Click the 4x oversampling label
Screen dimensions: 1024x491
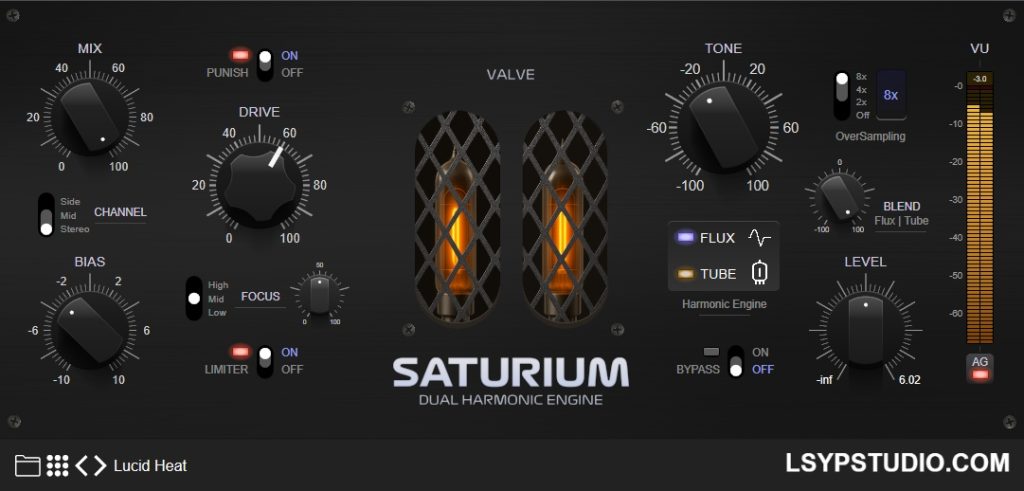tap(861, 89)
